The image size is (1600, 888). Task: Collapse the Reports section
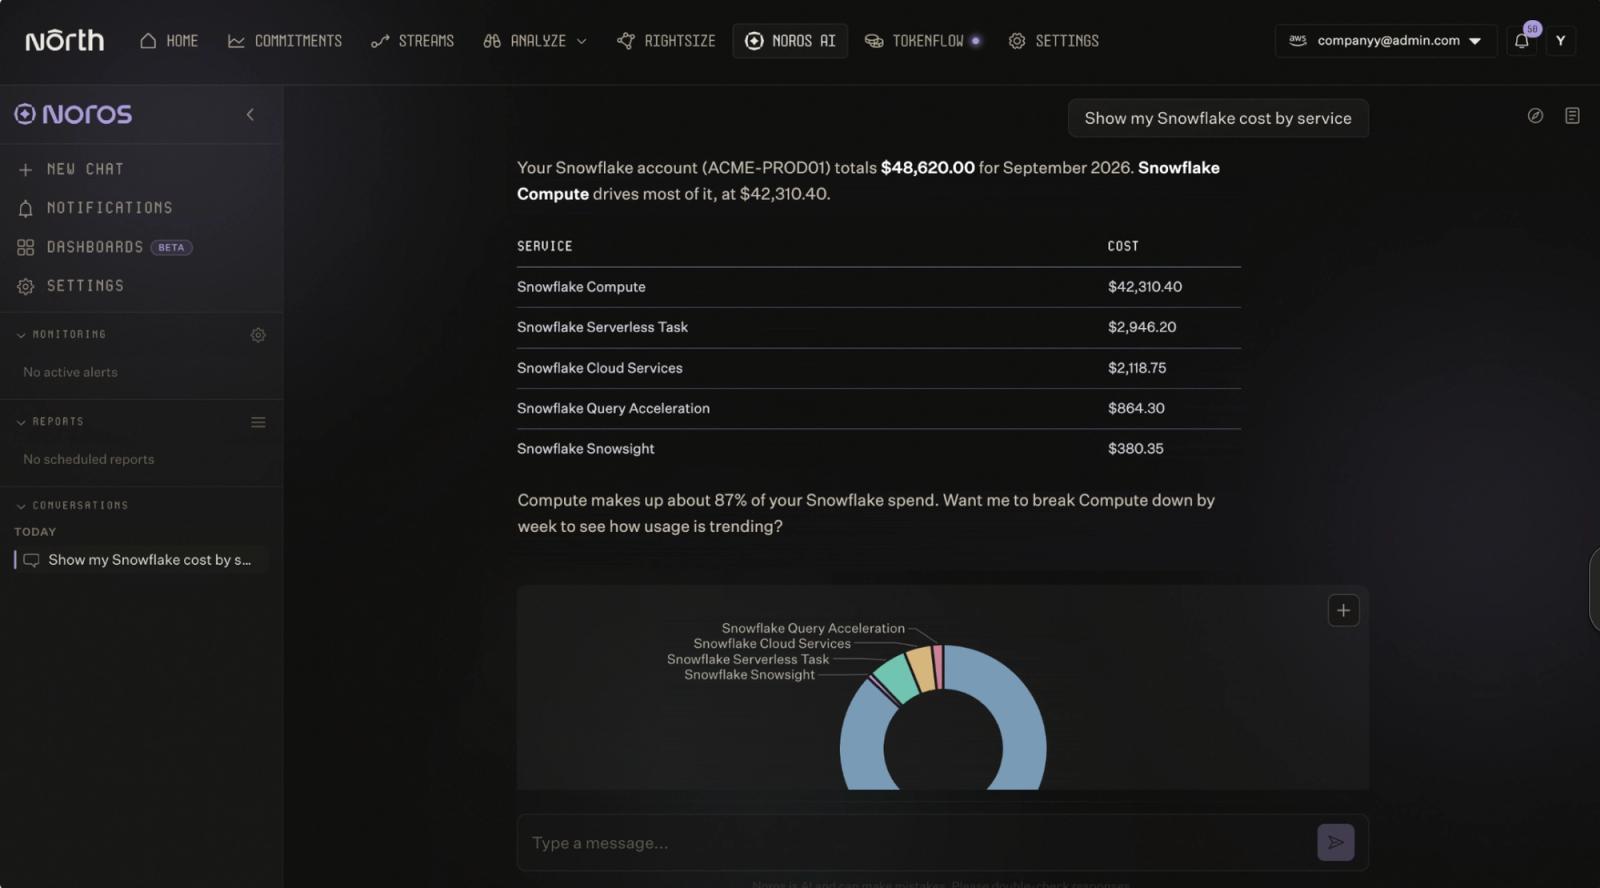pyautogui.click(x=50, y=422)
